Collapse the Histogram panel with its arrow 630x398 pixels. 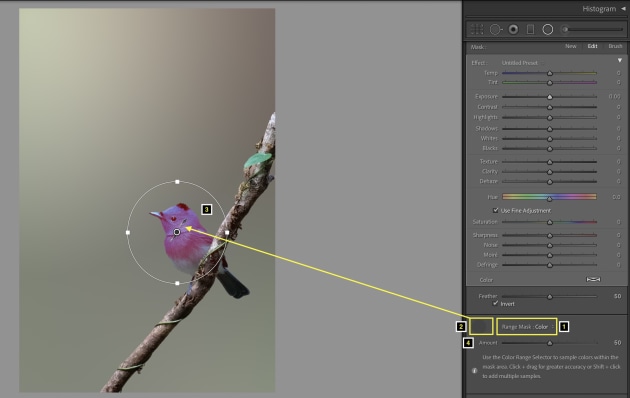(x=623, y=8)
